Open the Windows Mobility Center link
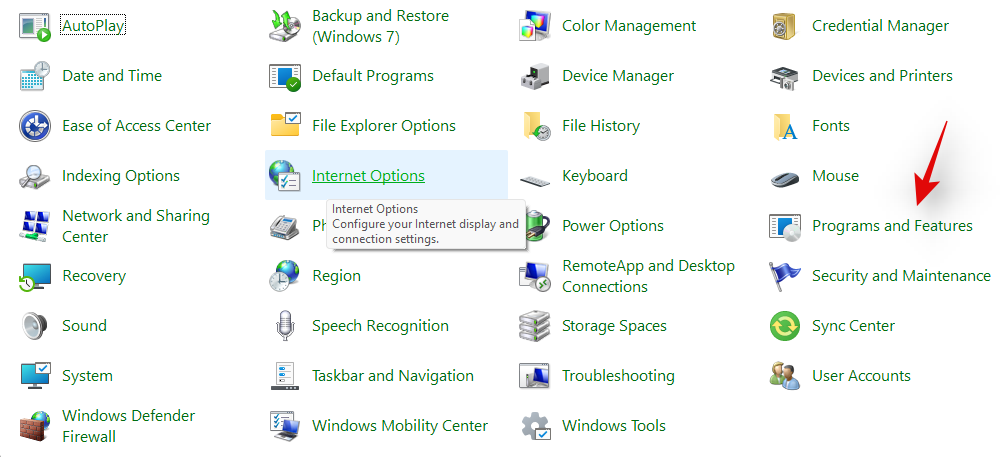Viewport: 1003px width, 457px height. pyautogui.click(x=400, y=426)
